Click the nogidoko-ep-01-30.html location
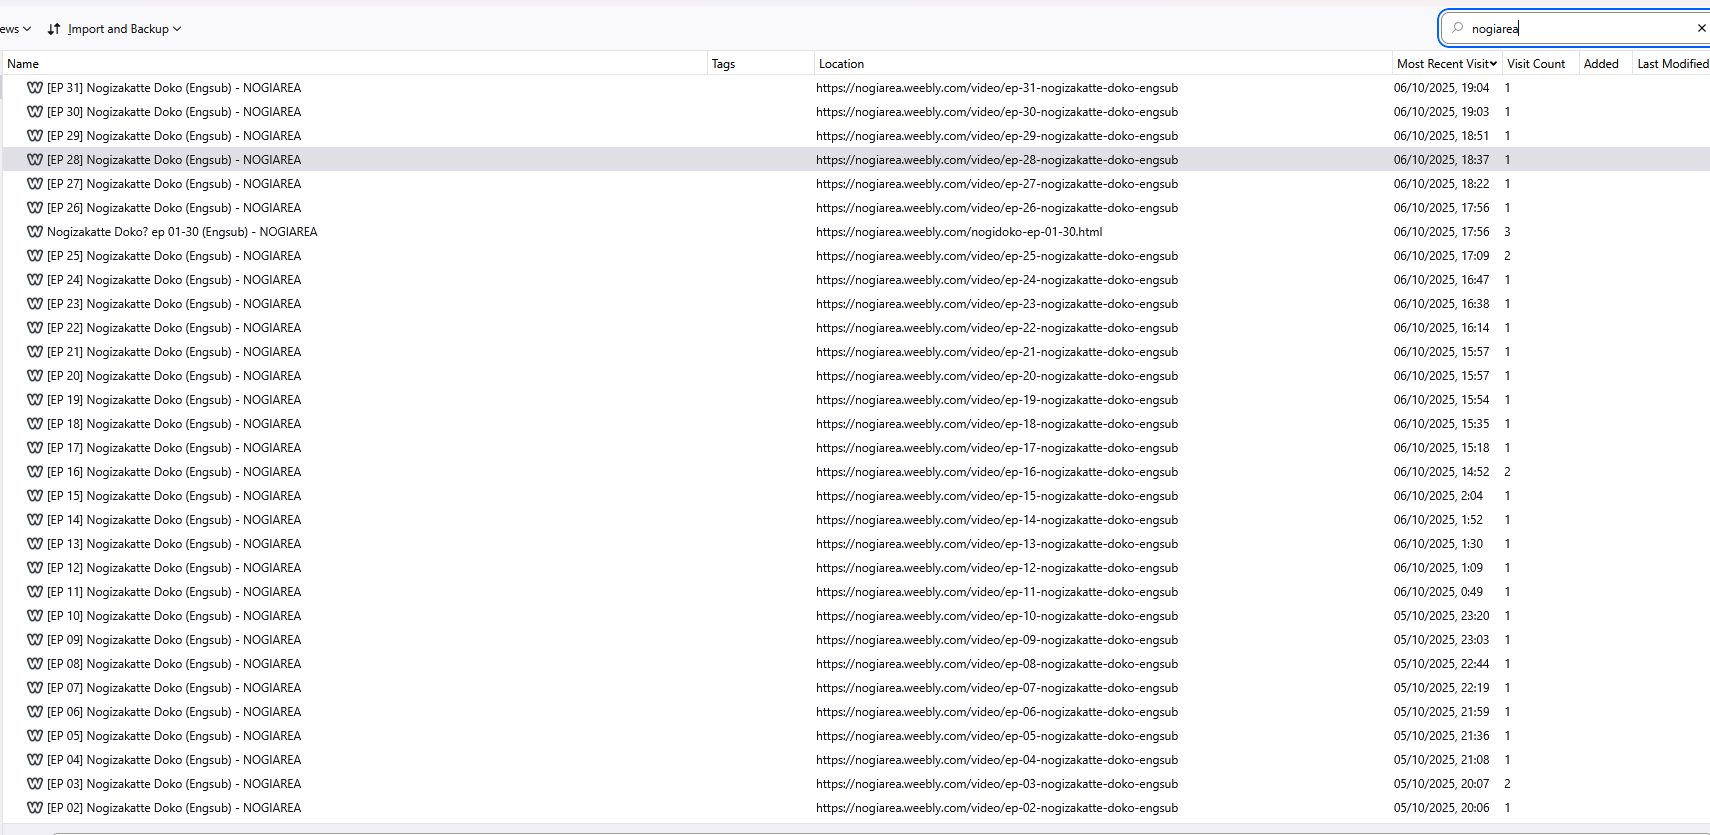Image resolution: width=1710 pixels, height=835 pixels. click(x=959, y=232)
